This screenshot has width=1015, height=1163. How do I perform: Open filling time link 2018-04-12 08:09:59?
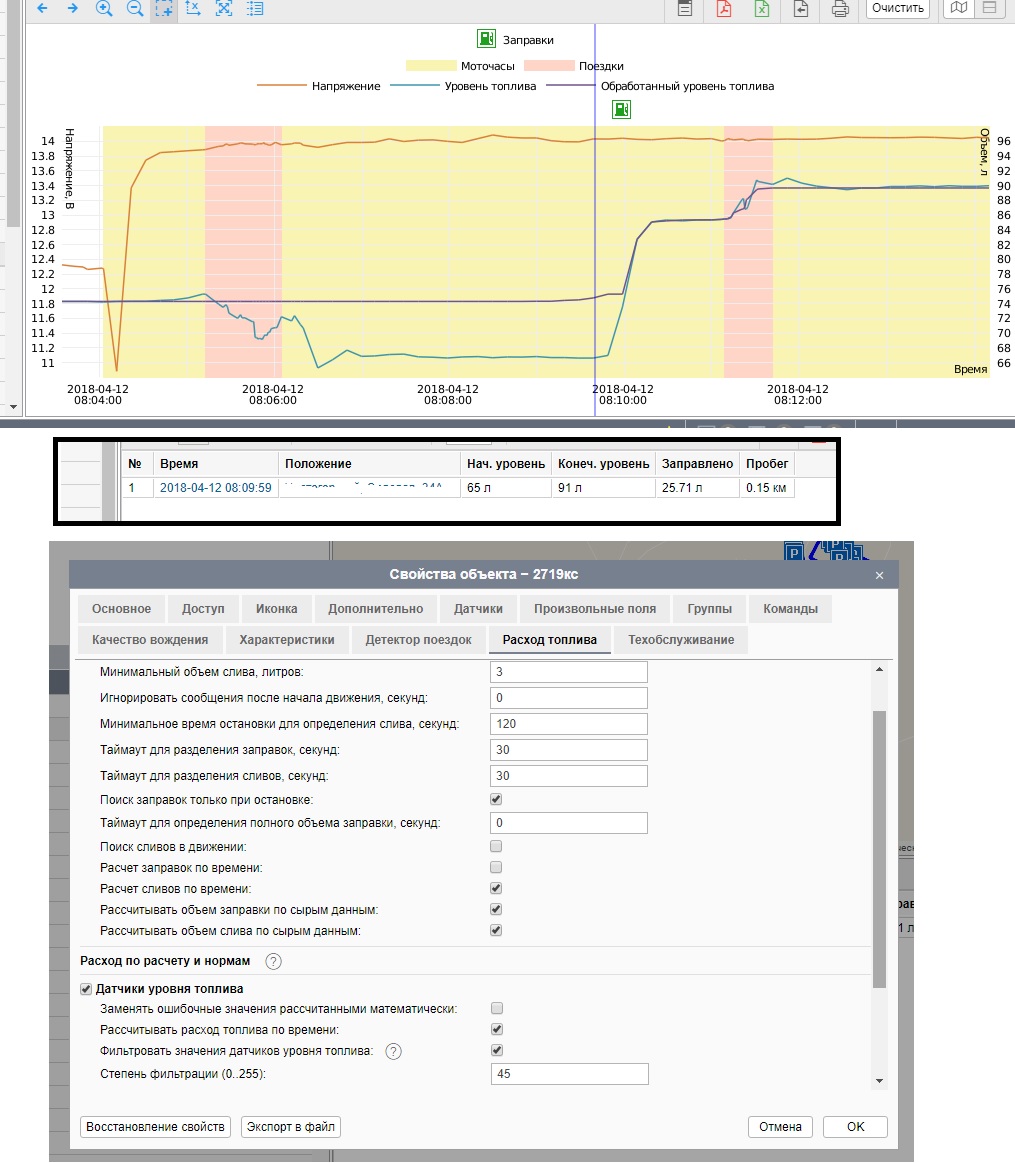[x=215, y=488]
